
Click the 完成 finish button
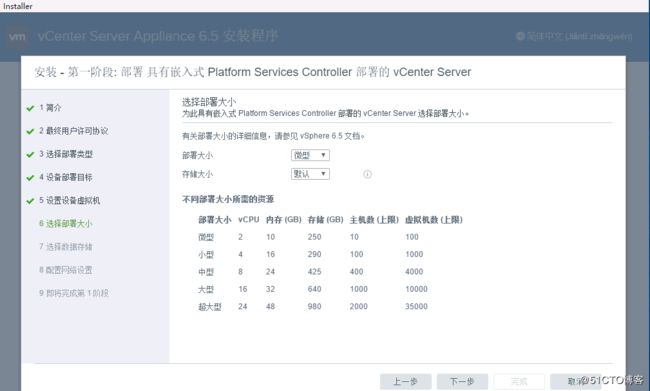coord(519,381)
